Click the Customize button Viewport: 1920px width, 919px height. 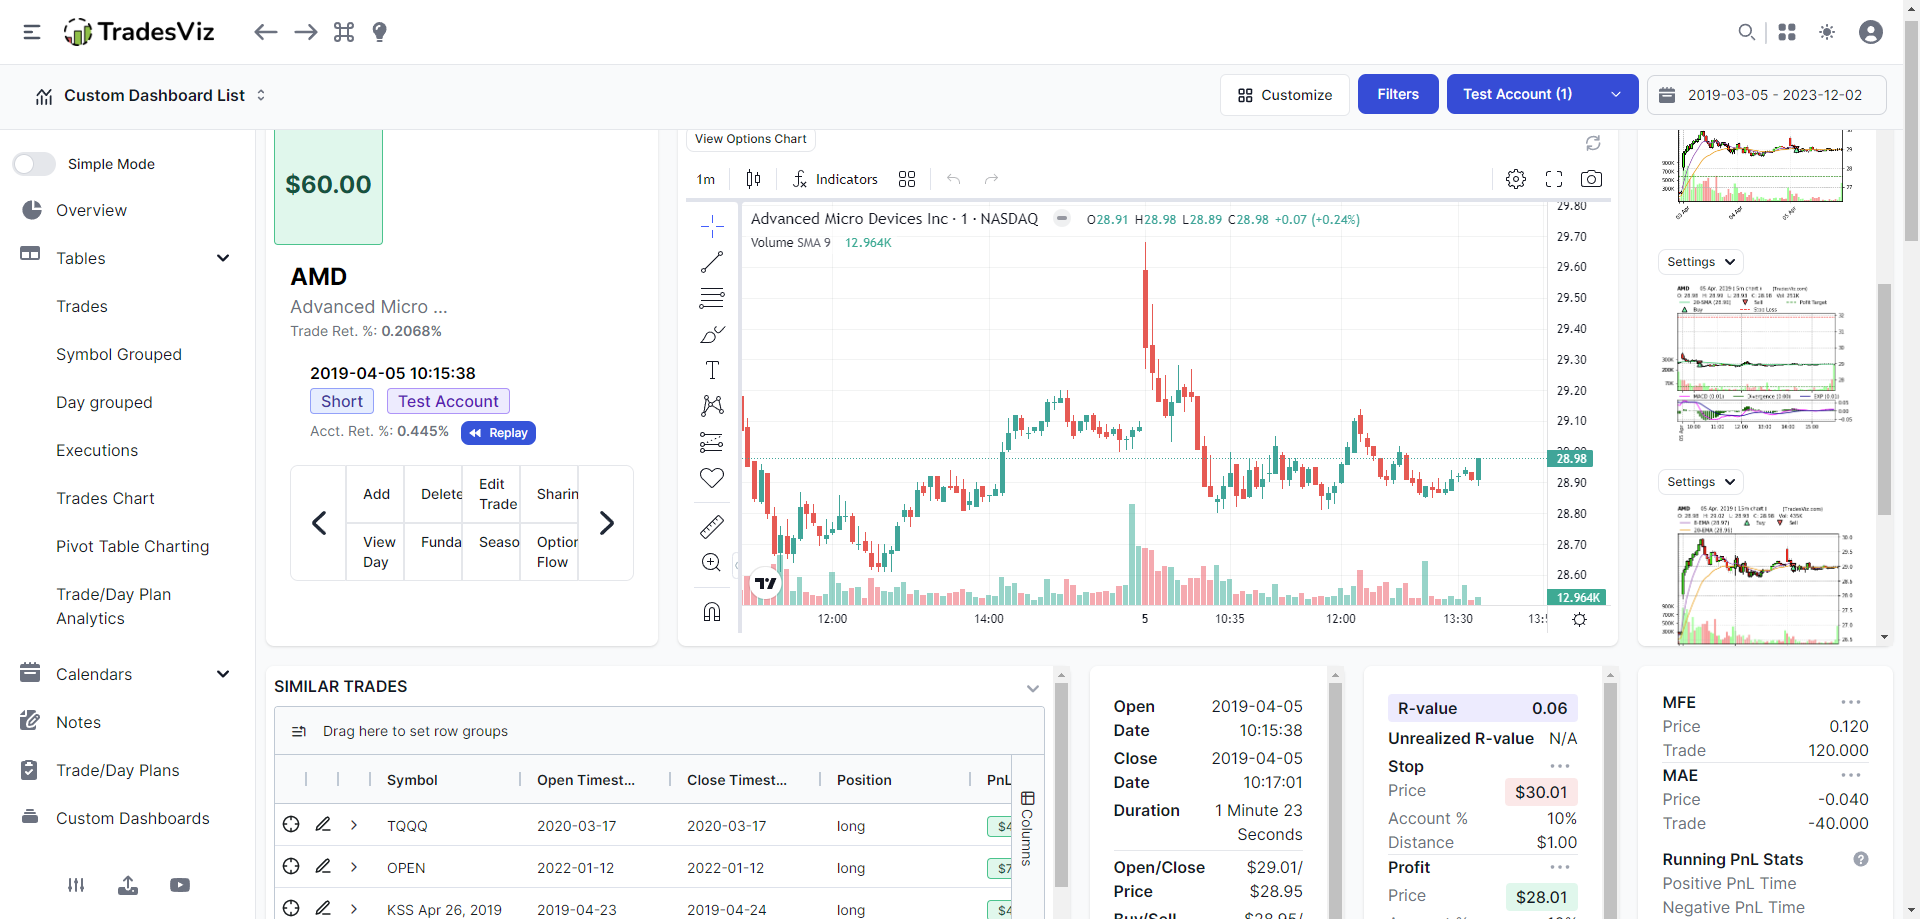(1285, 95)
